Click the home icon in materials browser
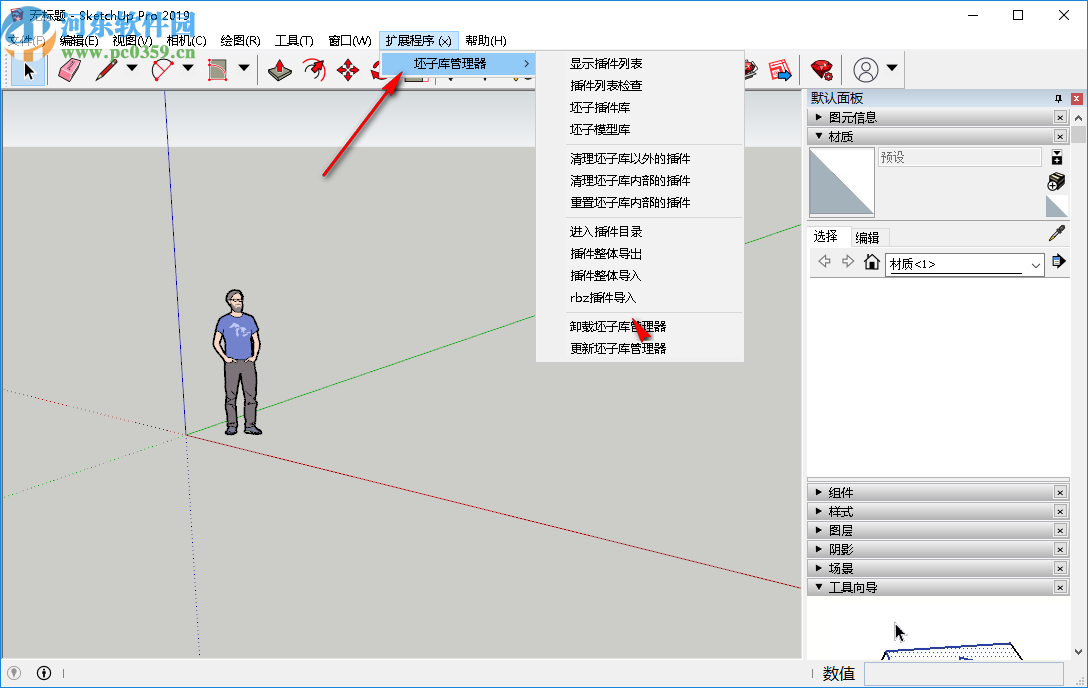The height and width of the screenshot is (688, 1088). [871, 263]
